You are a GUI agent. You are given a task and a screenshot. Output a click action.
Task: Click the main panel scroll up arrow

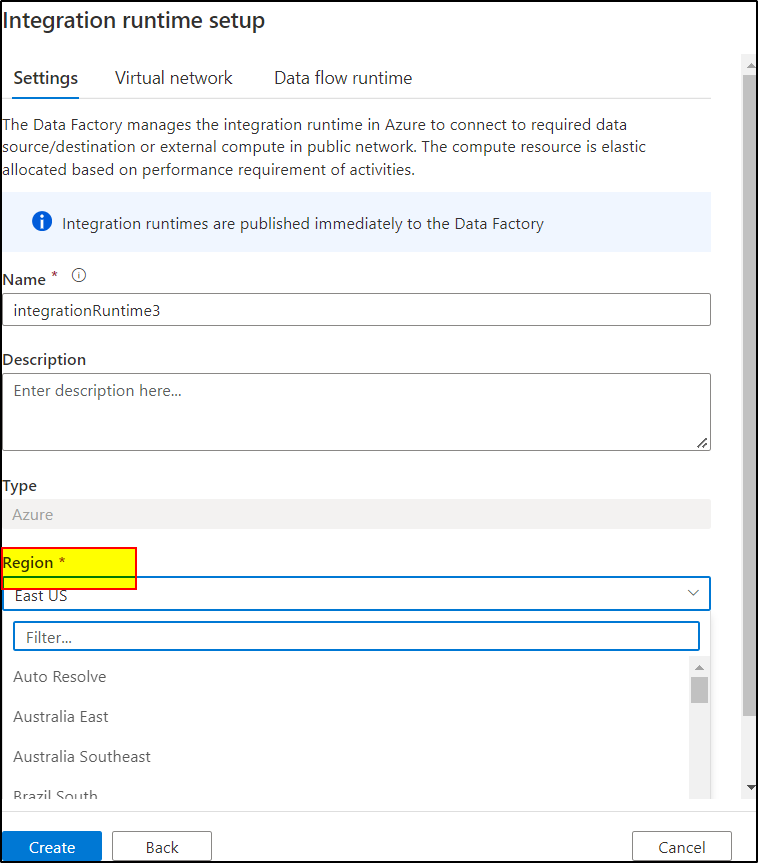point(751,65)
